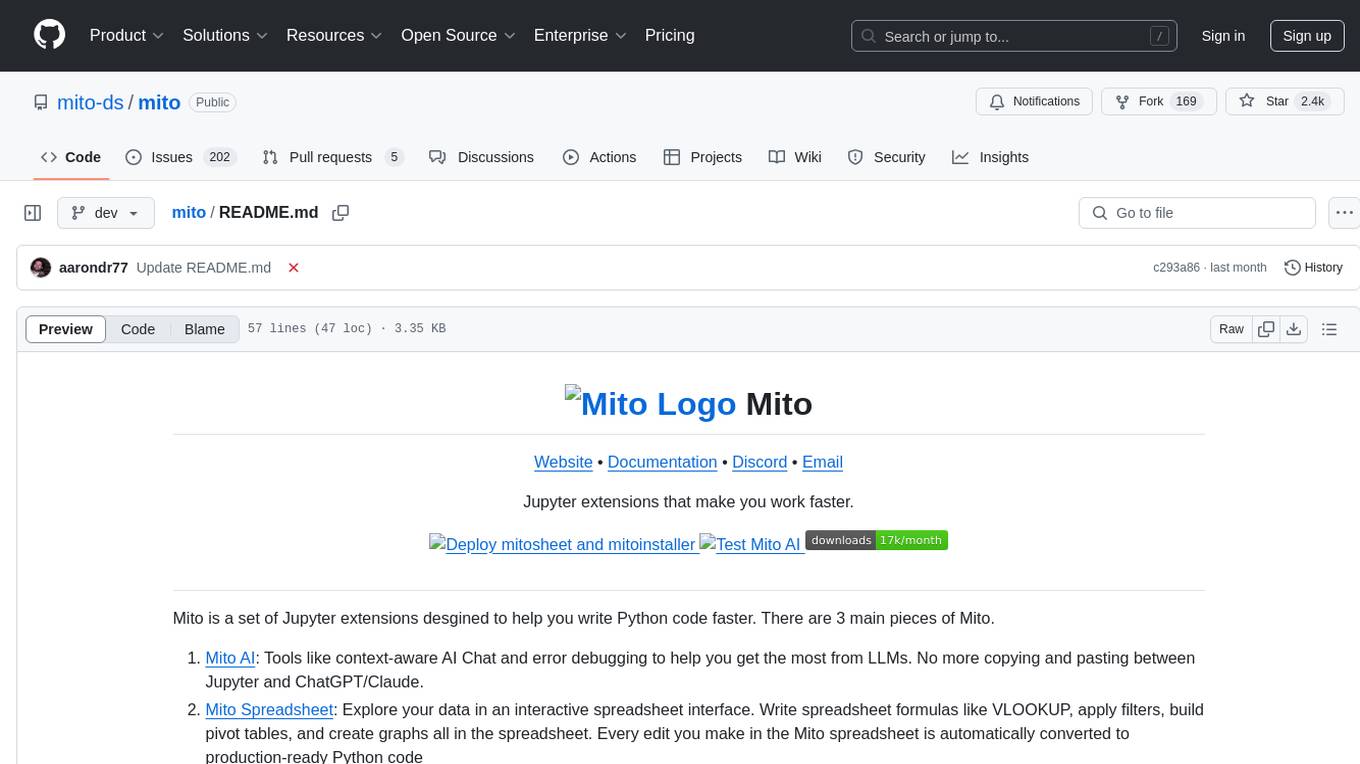Switch to the Code tab
Screen dimensions: 1360x764
click(x=71, y=157)
